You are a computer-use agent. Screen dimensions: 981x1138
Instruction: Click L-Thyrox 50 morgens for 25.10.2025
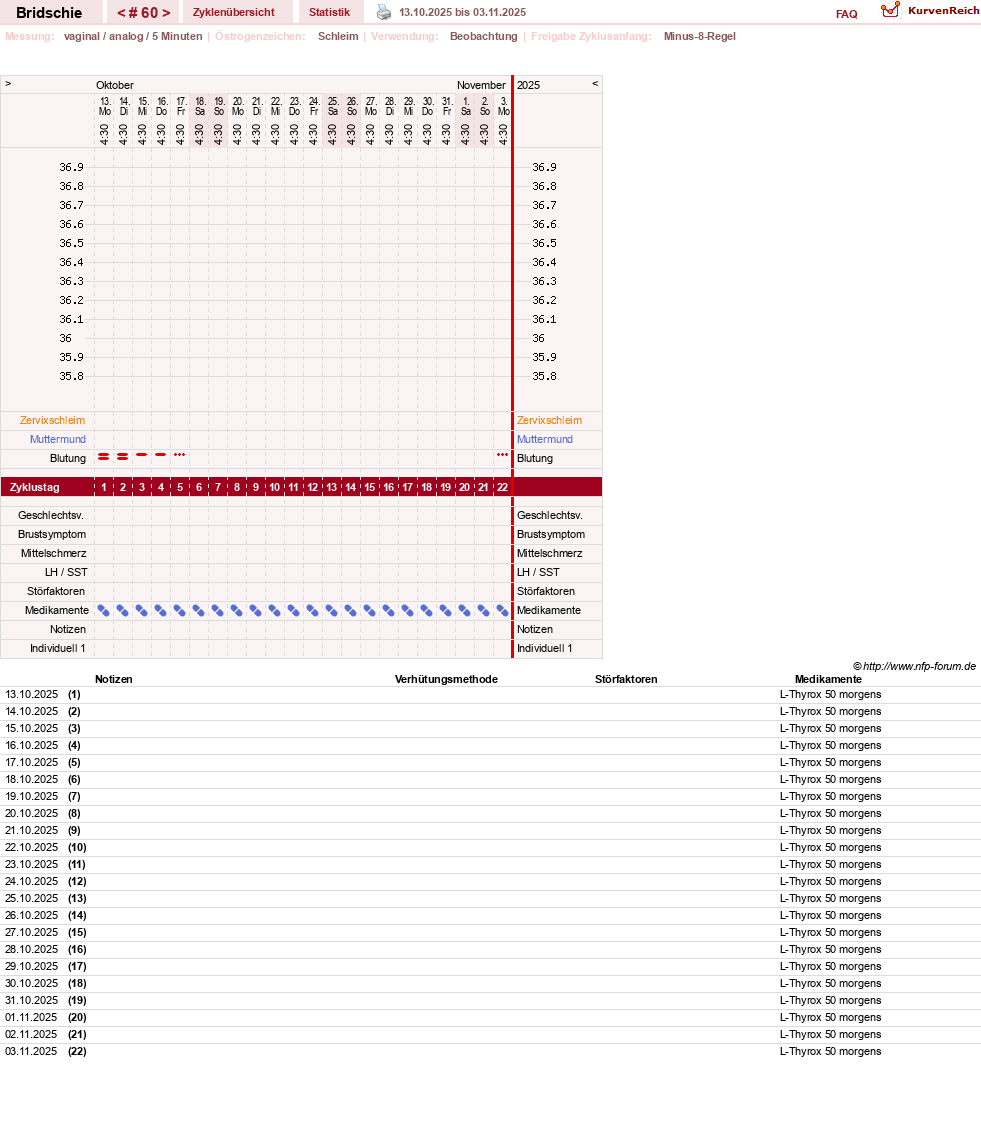click(830, 898)
